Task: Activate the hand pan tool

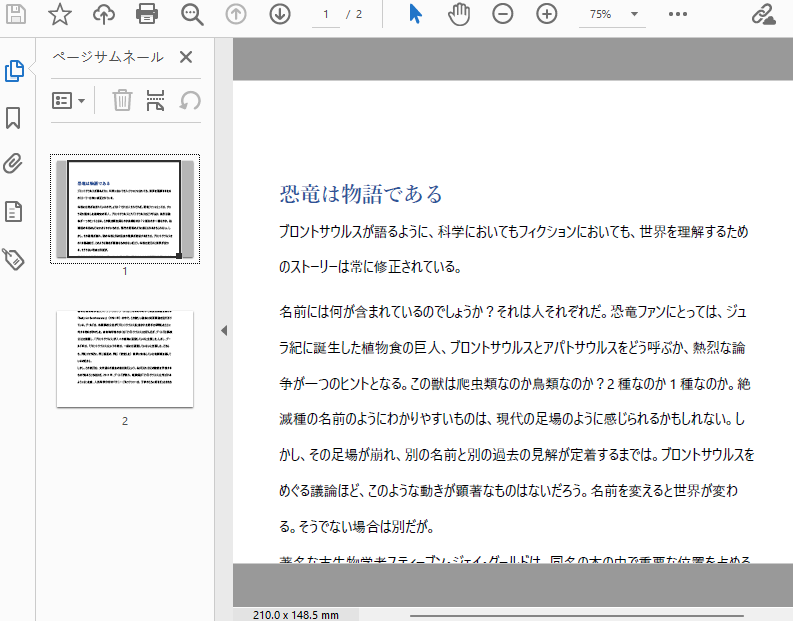Action: (x=459, y=14)
